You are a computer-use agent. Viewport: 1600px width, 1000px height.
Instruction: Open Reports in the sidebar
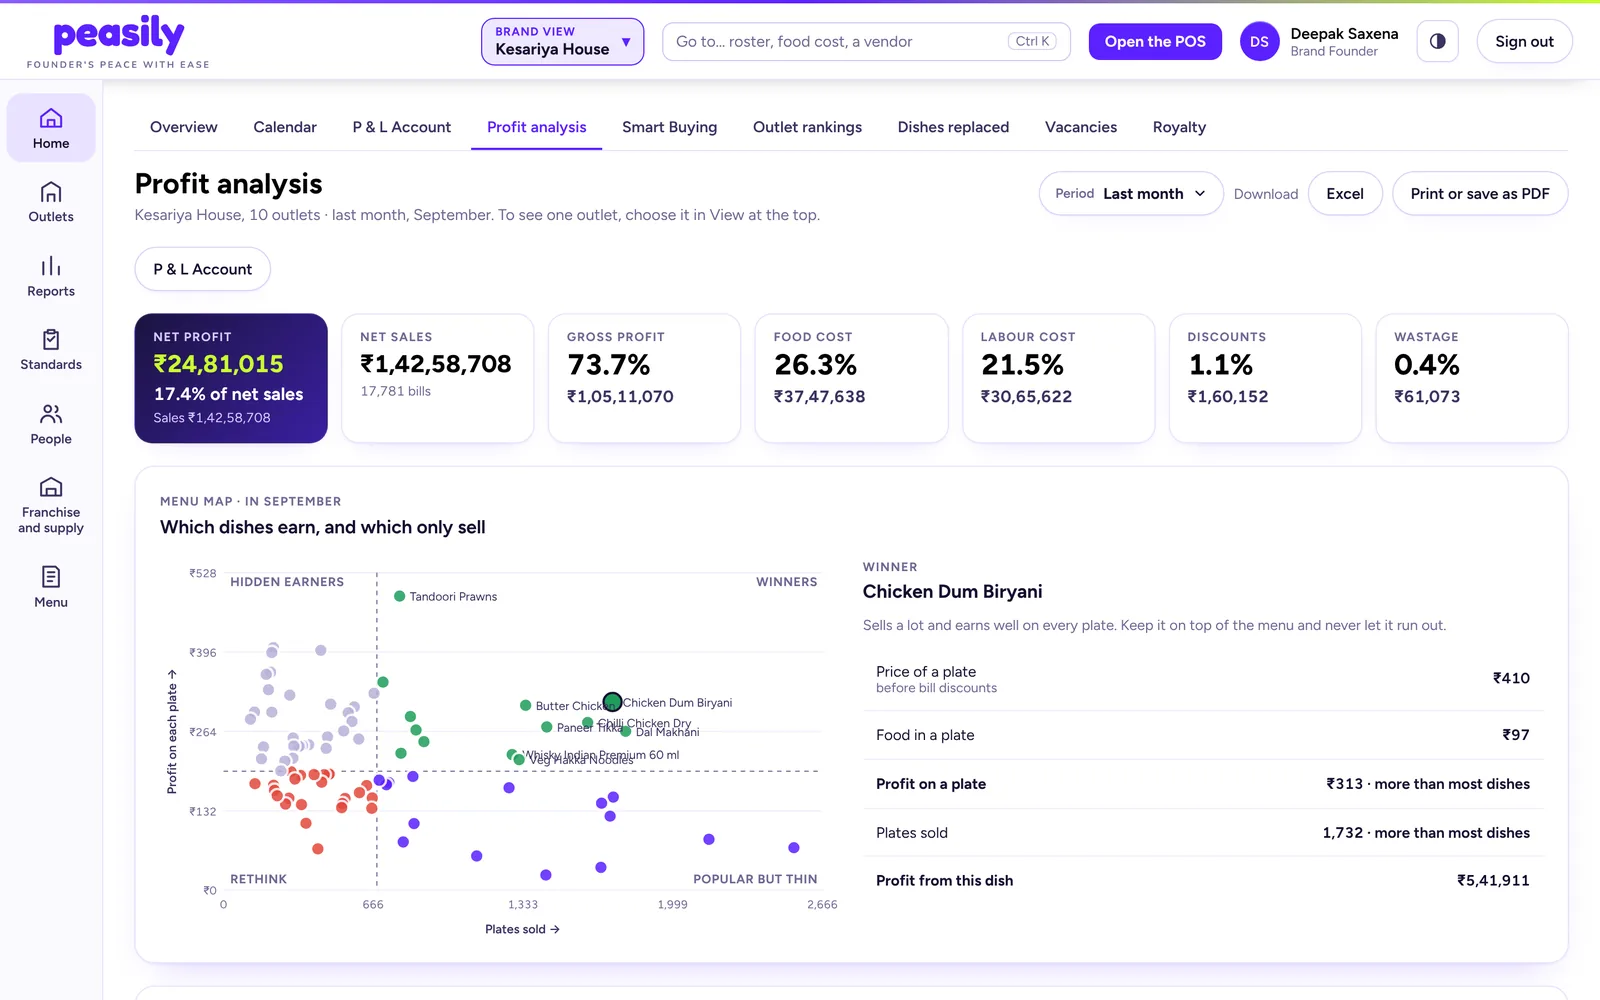[x=51, y=277]
